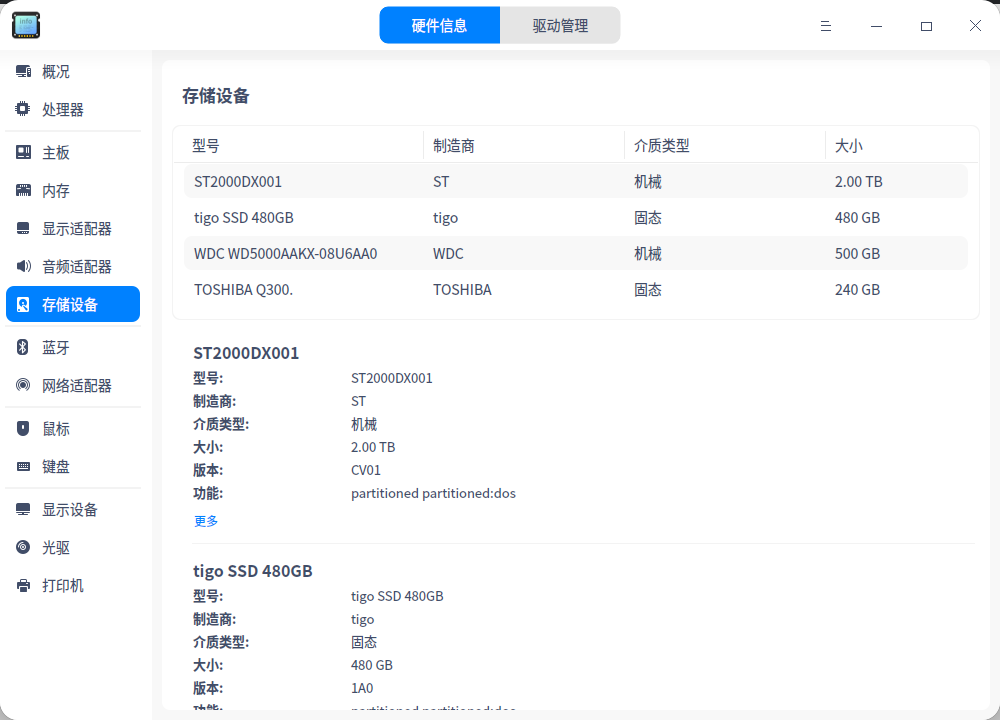The height and width of the screenshot is (720, 1000).
Task: Select the TOSHIBA Q300. table row
Action: pos(576,290)
